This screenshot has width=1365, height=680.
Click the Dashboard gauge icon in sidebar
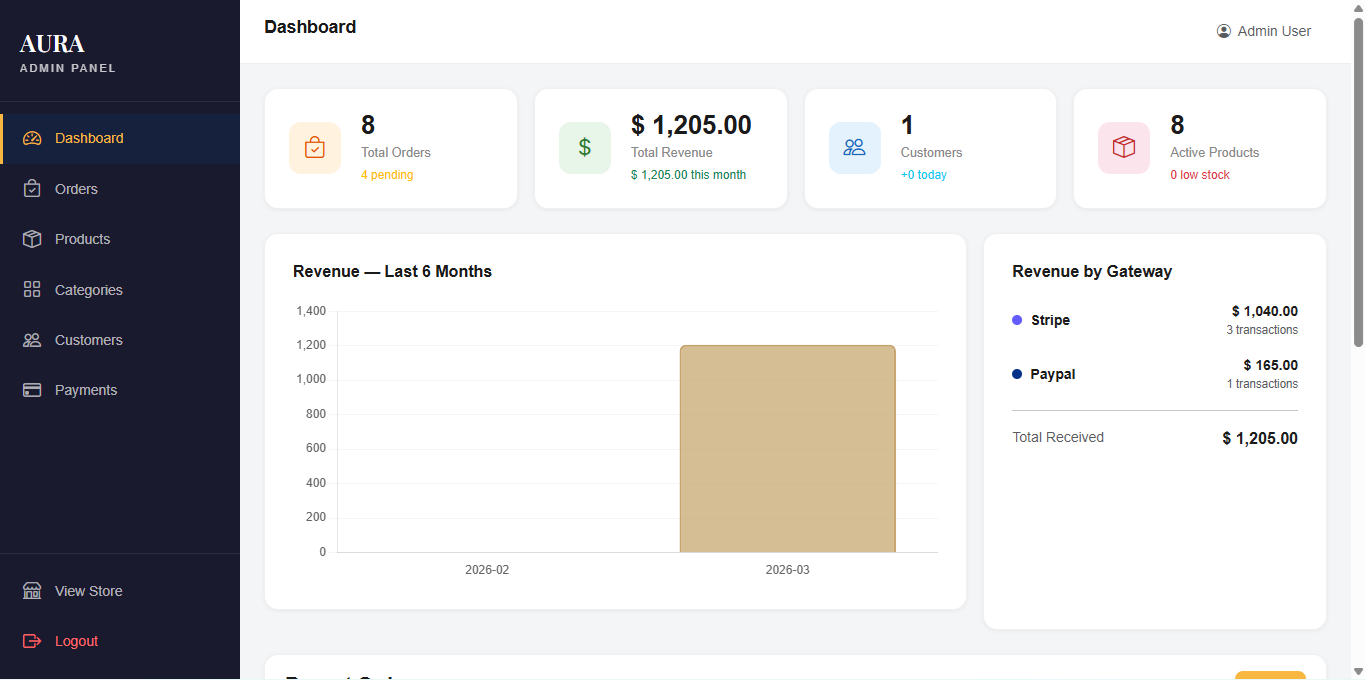(x=32, y=139)
